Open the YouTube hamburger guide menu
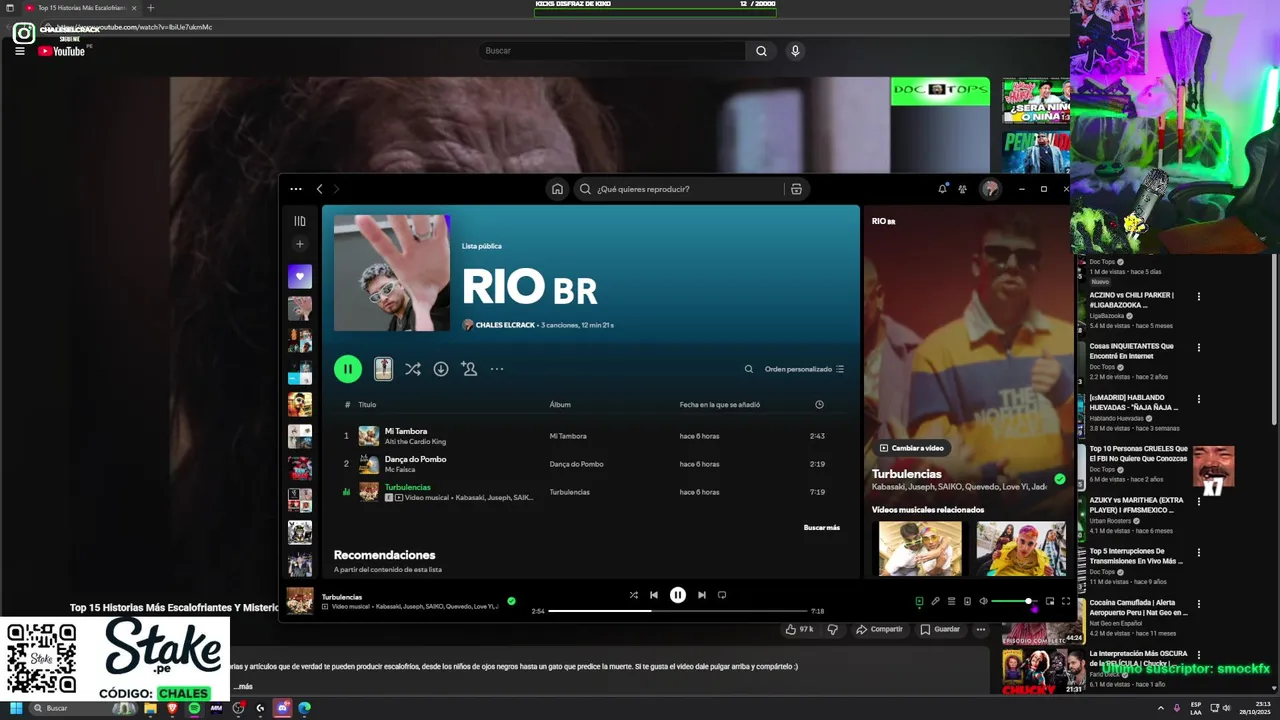 pos(20,51)
